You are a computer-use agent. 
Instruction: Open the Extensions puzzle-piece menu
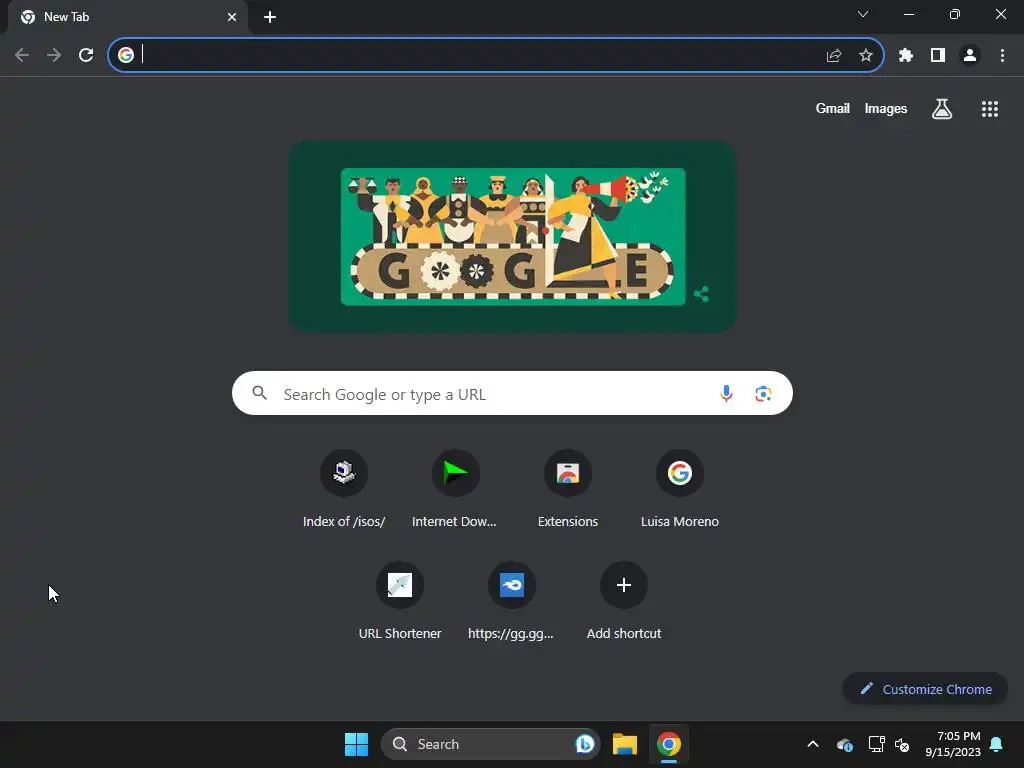(x=905, y=56)
